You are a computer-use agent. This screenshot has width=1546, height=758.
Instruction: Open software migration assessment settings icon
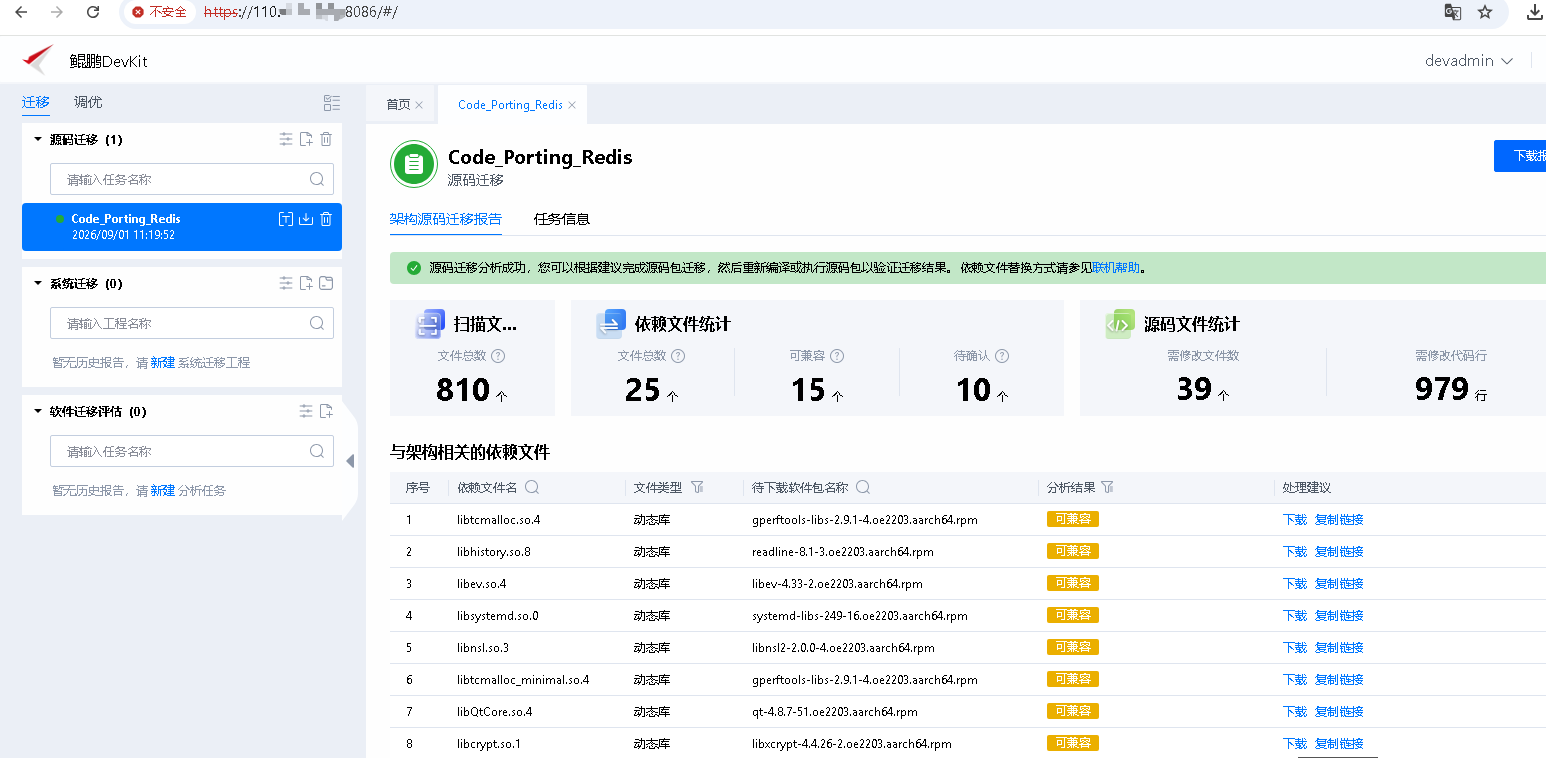click(x=306, y=411)
